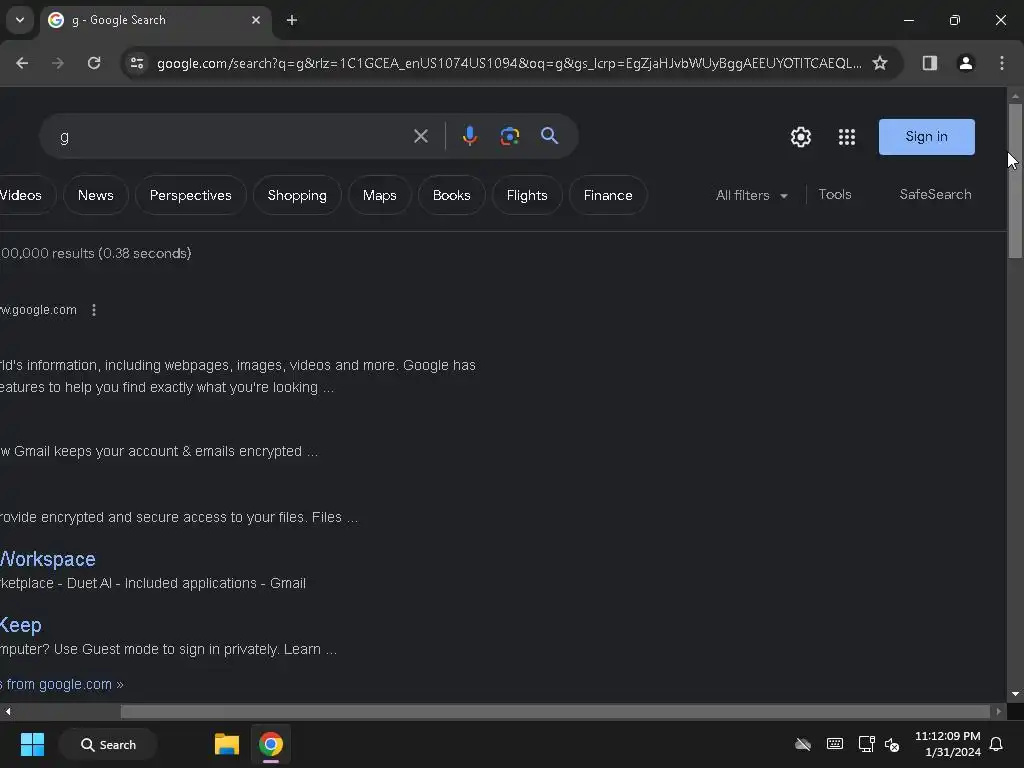Click the address bar URL
Viewport: 1024px width, 768px height.
[x=509, y=63]
